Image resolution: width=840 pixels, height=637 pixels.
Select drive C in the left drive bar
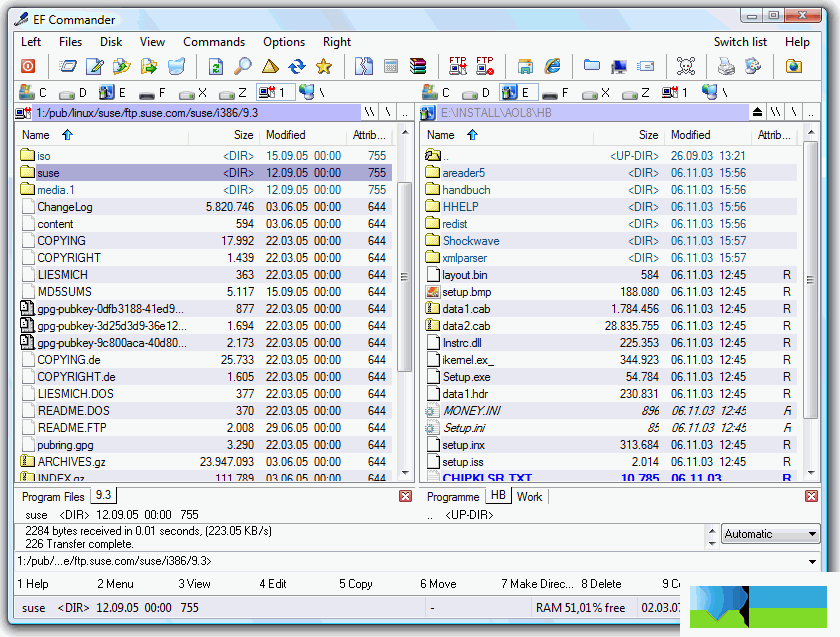(x=32, y=93)
